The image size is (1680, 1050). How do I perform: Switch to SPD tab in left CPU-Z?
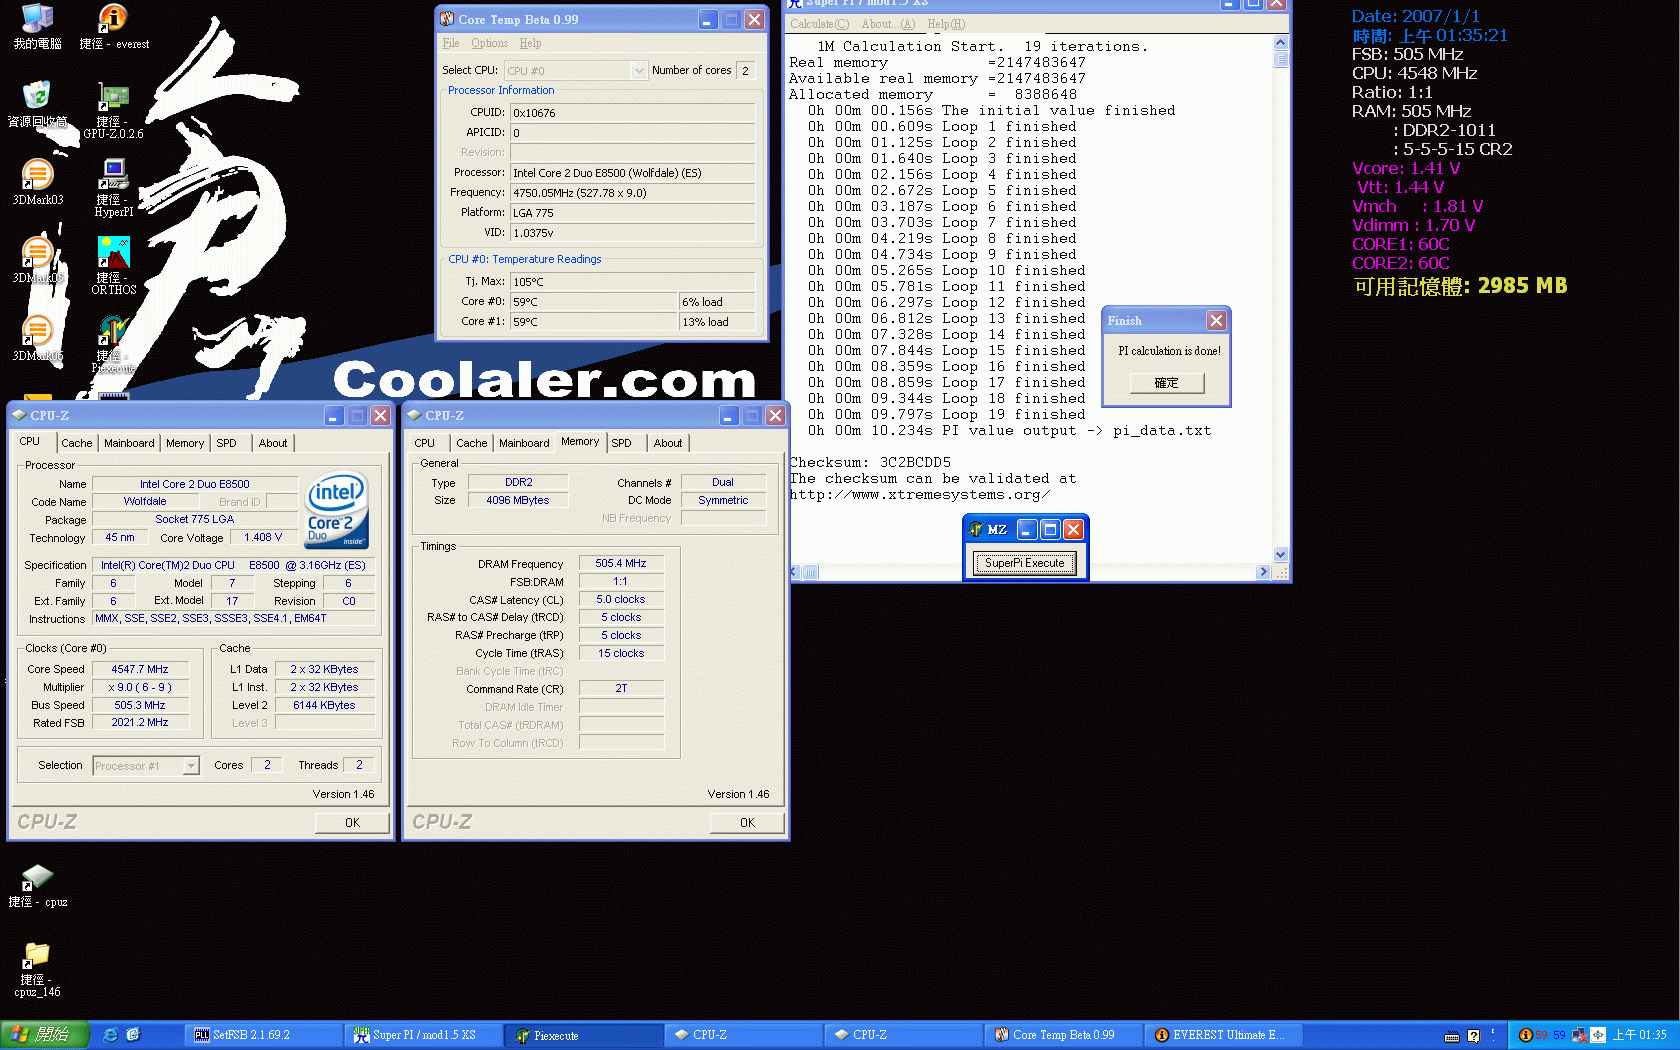coord(227,443)
